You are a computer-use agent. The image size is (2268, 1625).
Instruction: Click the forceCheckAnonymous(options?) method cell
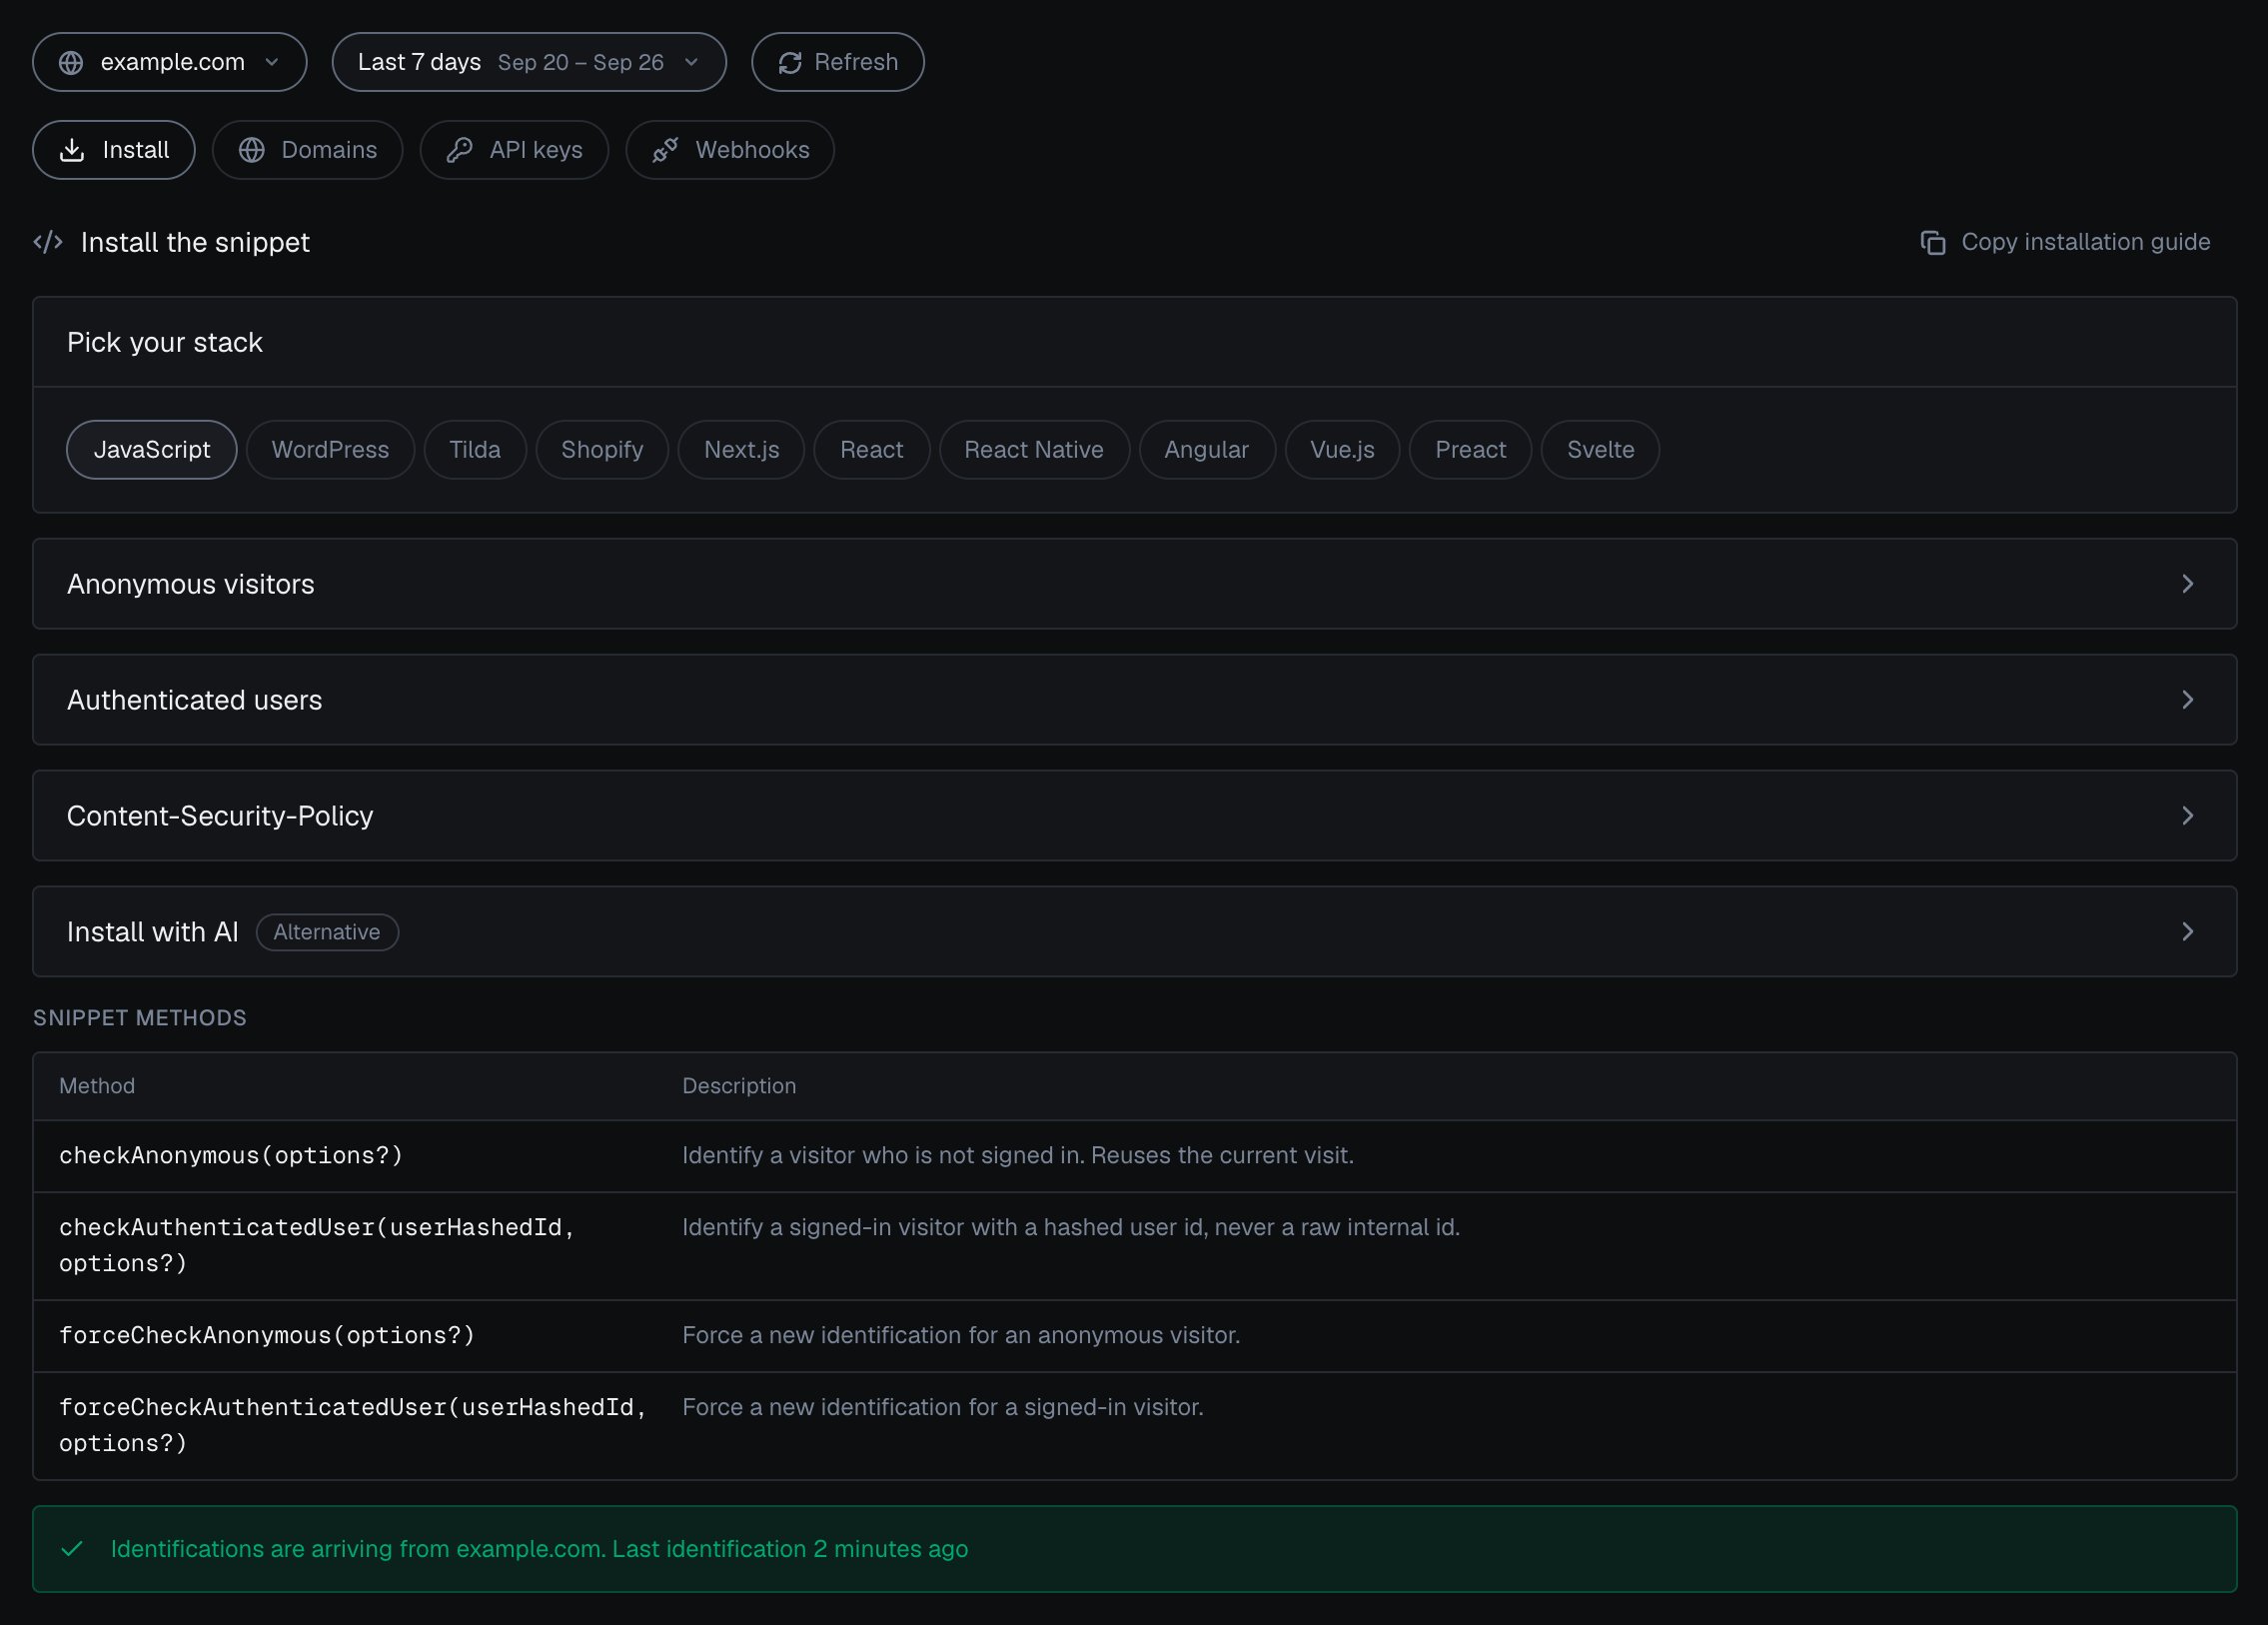267,1336
